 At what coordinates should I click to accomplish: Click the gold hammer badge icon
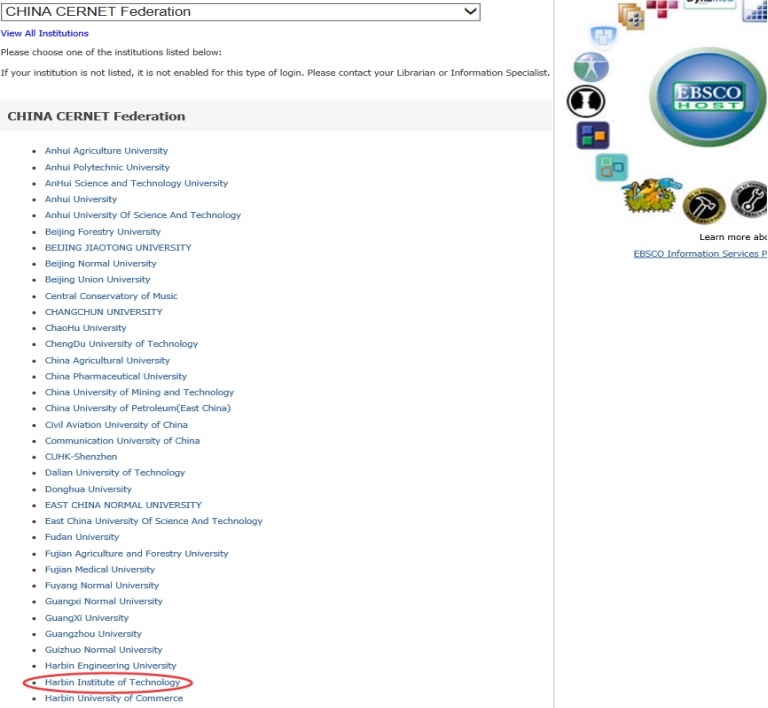click(x=703, y=205)
